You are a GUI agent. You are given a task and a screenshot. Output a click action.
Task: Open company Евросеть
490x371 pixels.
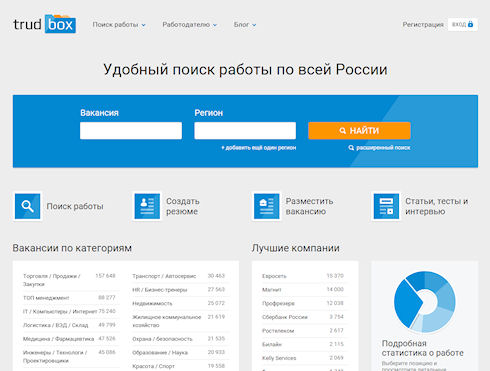(274, 276)
